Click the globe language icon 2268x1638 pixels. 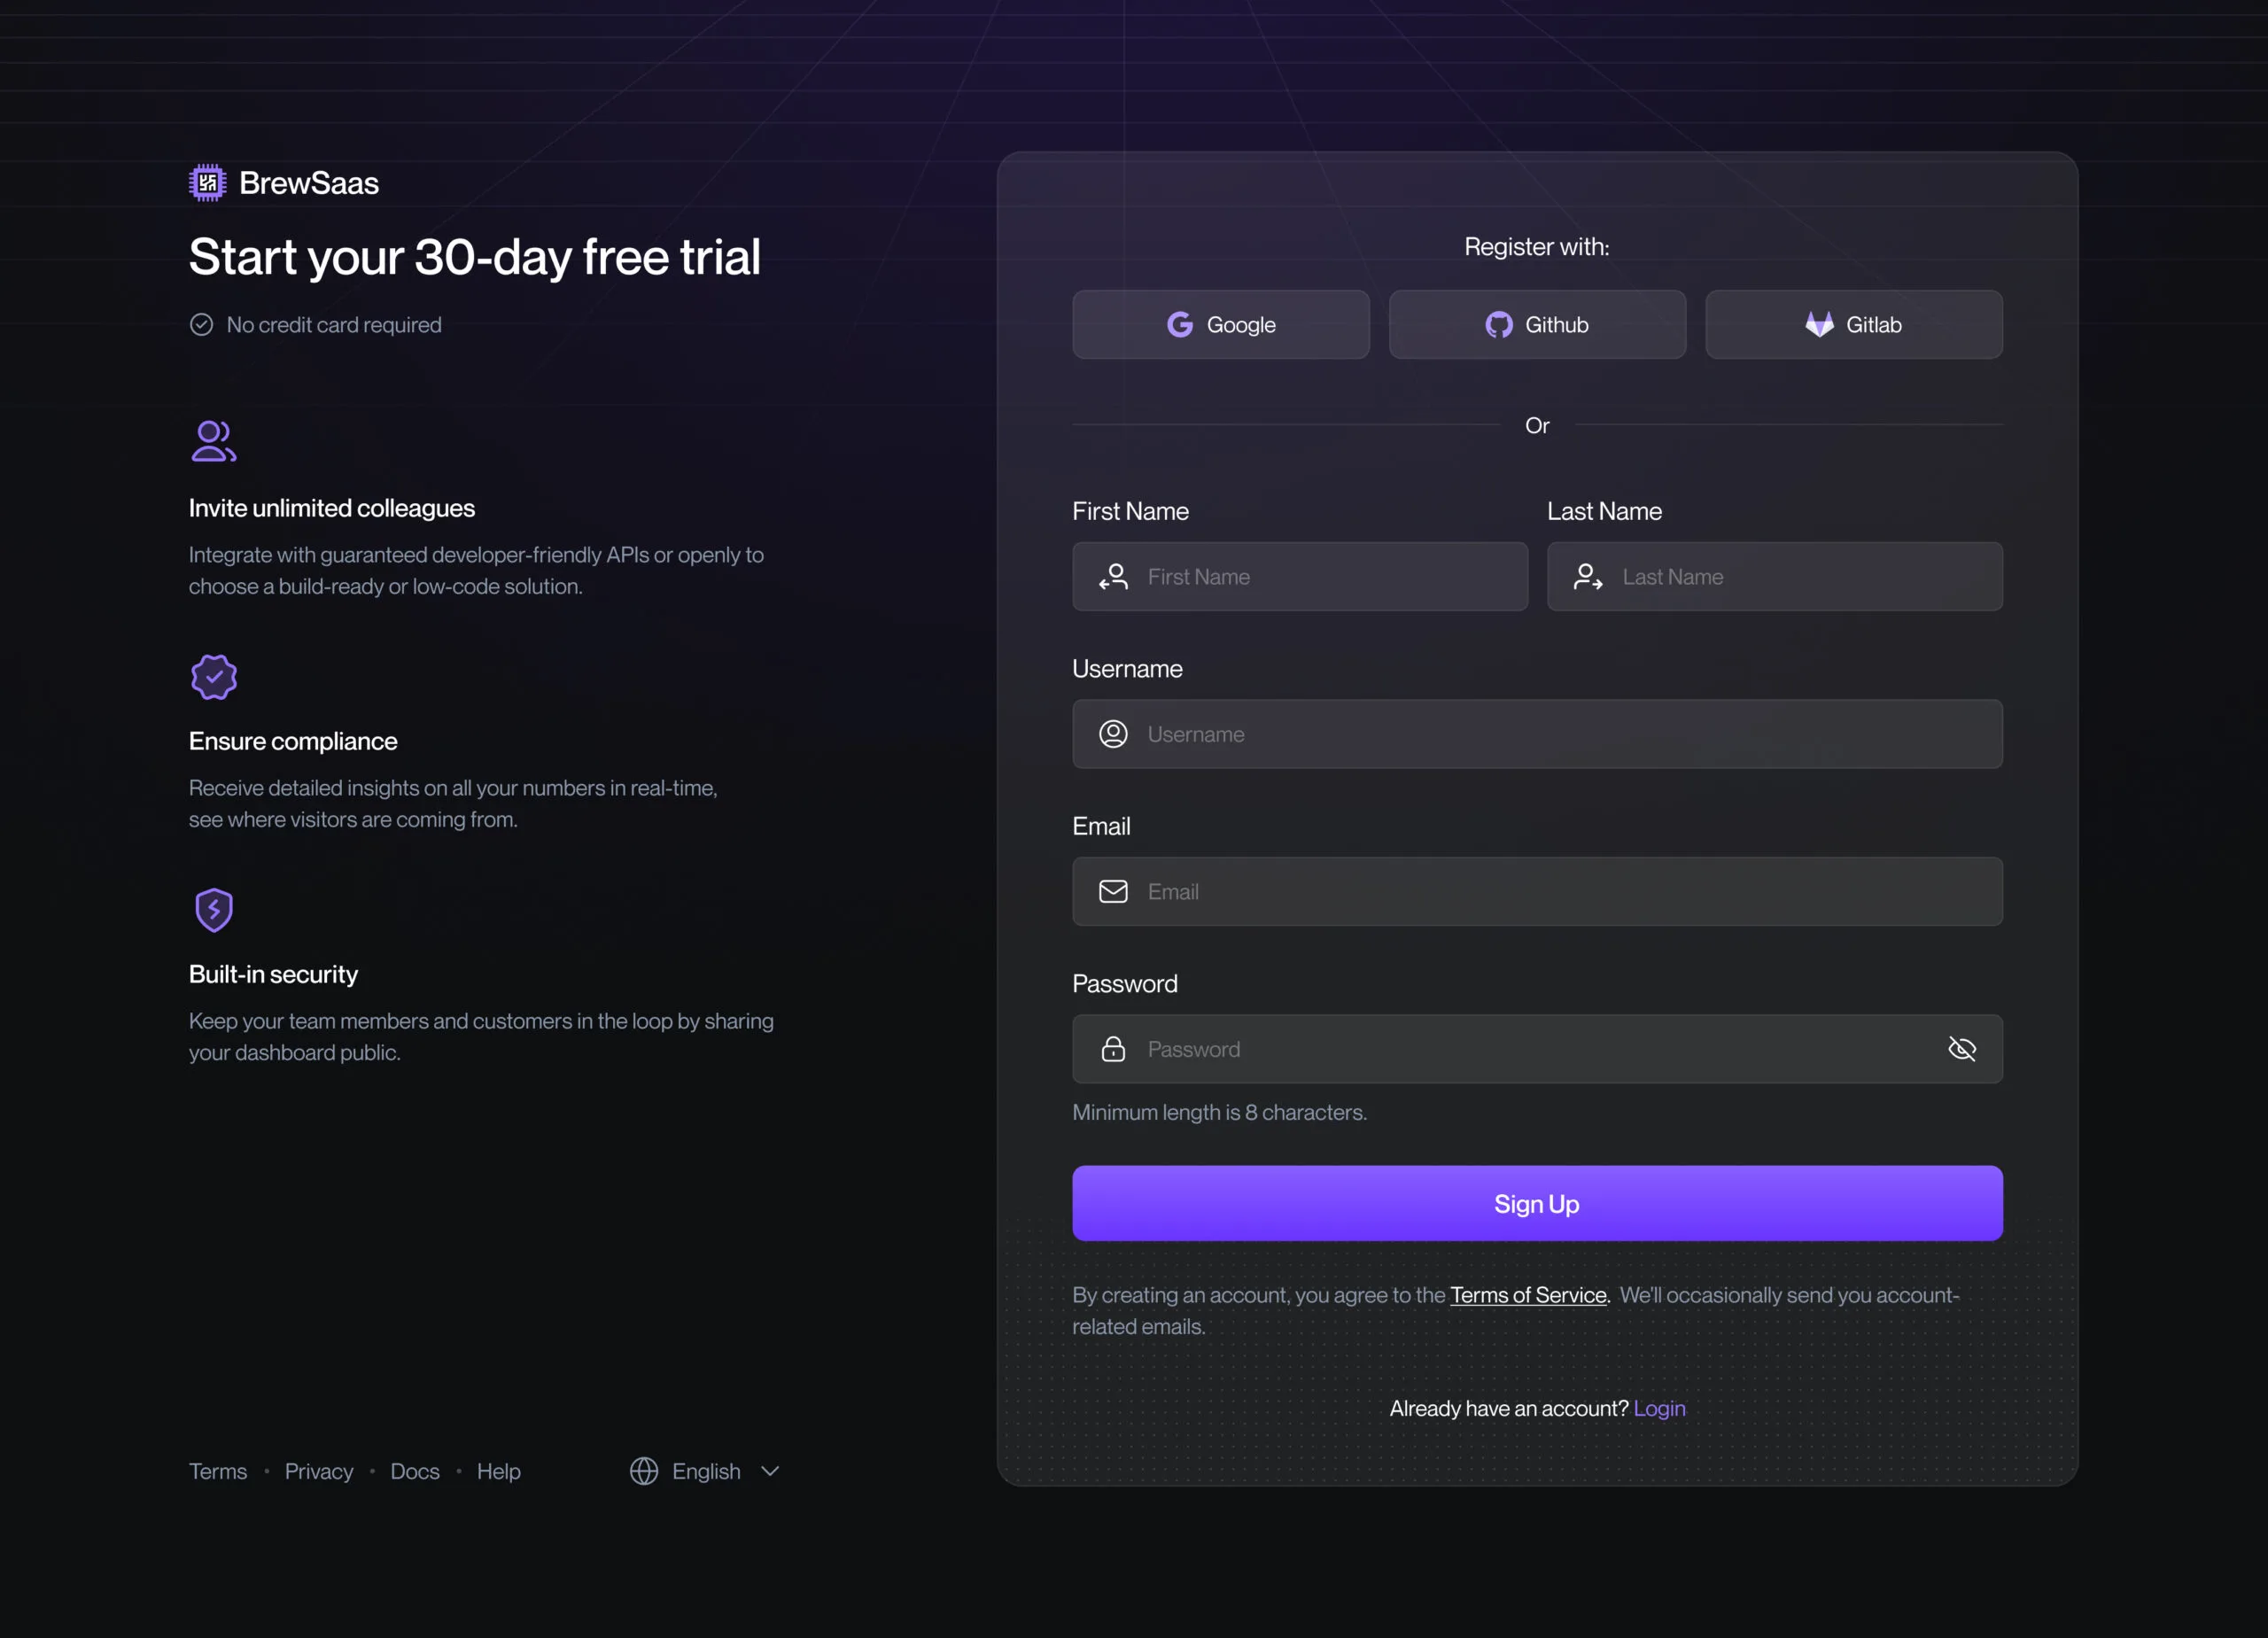pyautogui.click(x=644, y=1471)
